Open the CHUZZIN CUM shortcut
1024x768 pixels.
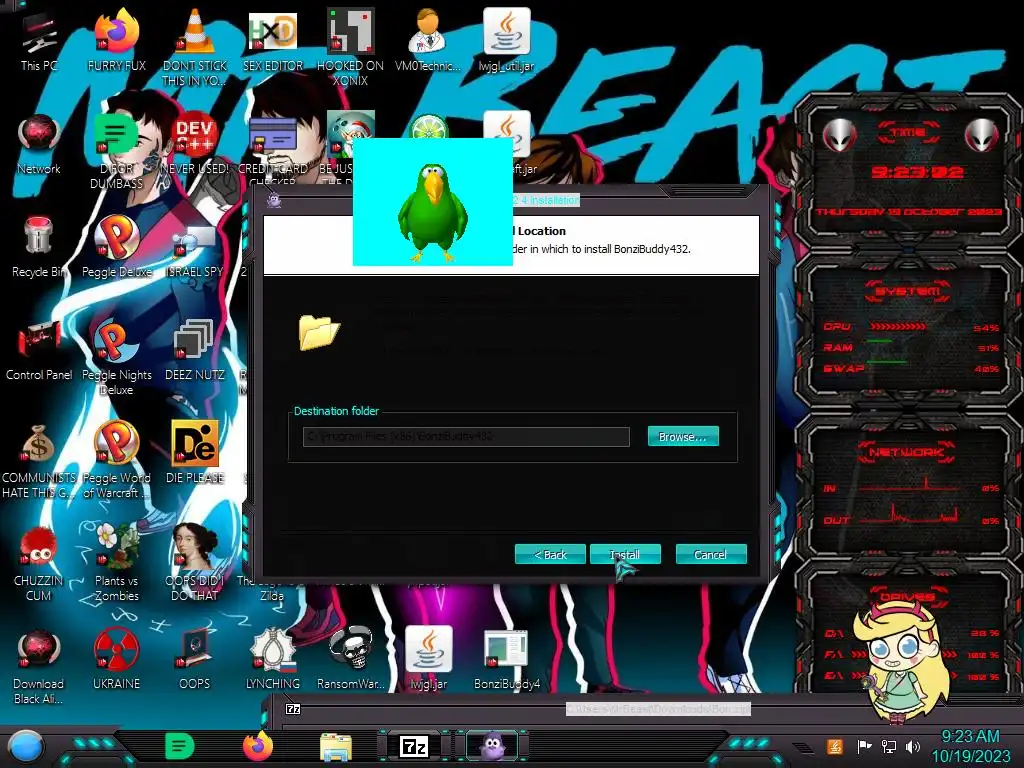(39, 564)
